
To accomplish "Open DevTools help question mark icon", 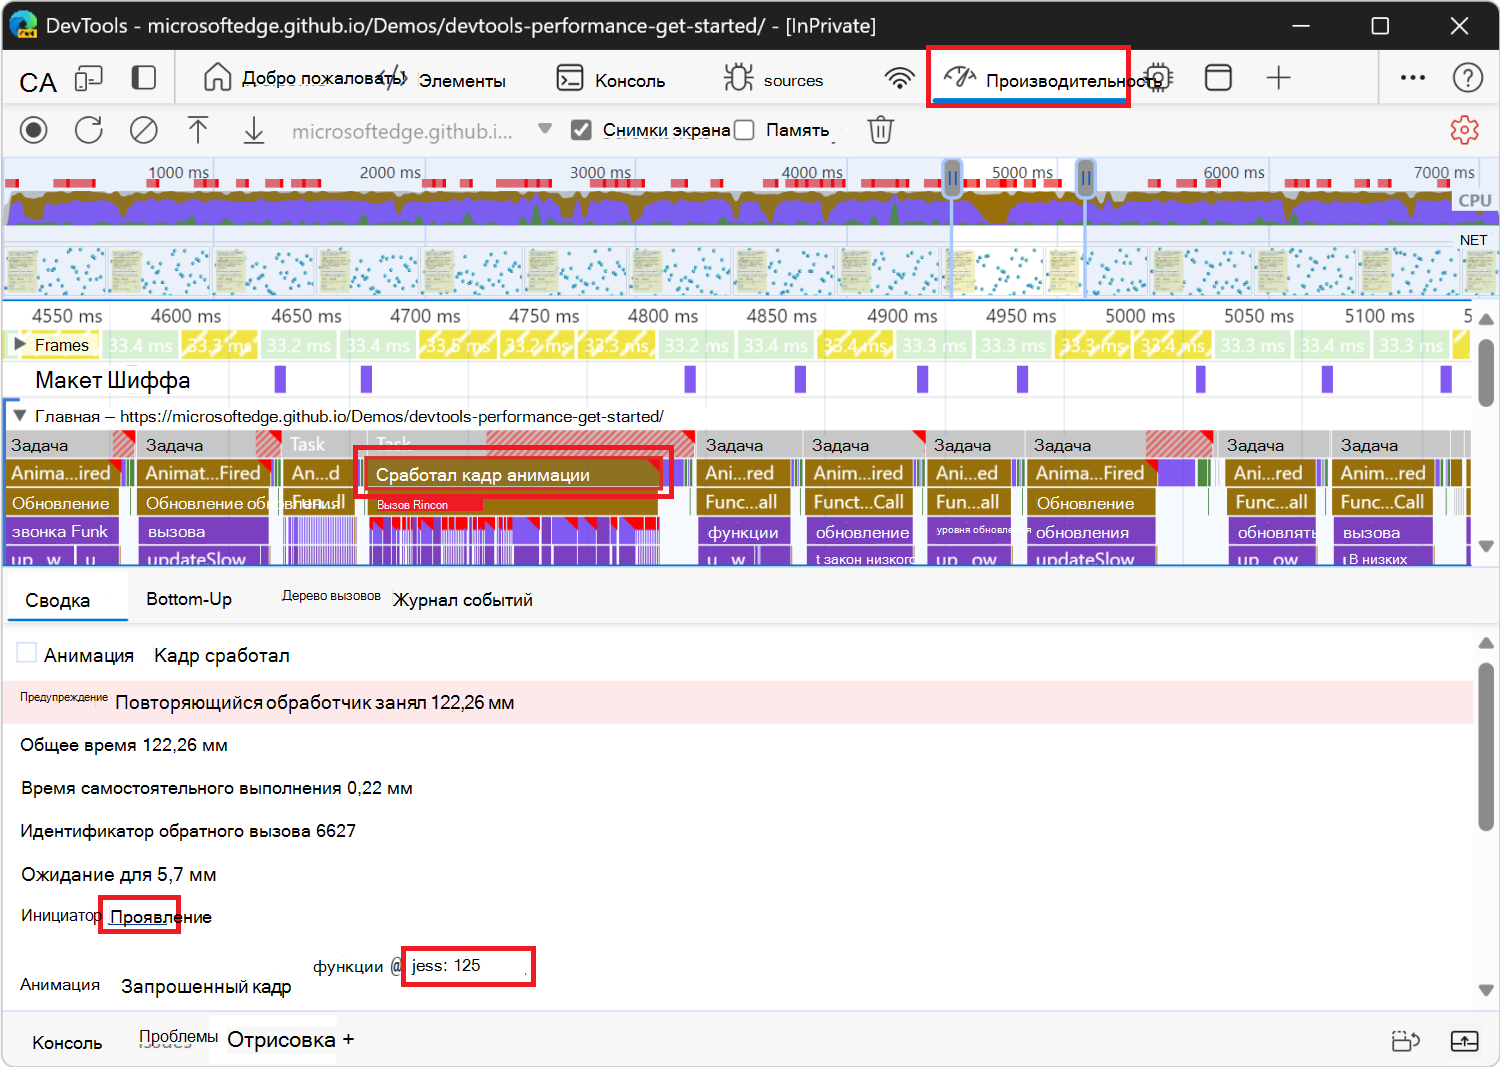I will [x=1468, y=78].
